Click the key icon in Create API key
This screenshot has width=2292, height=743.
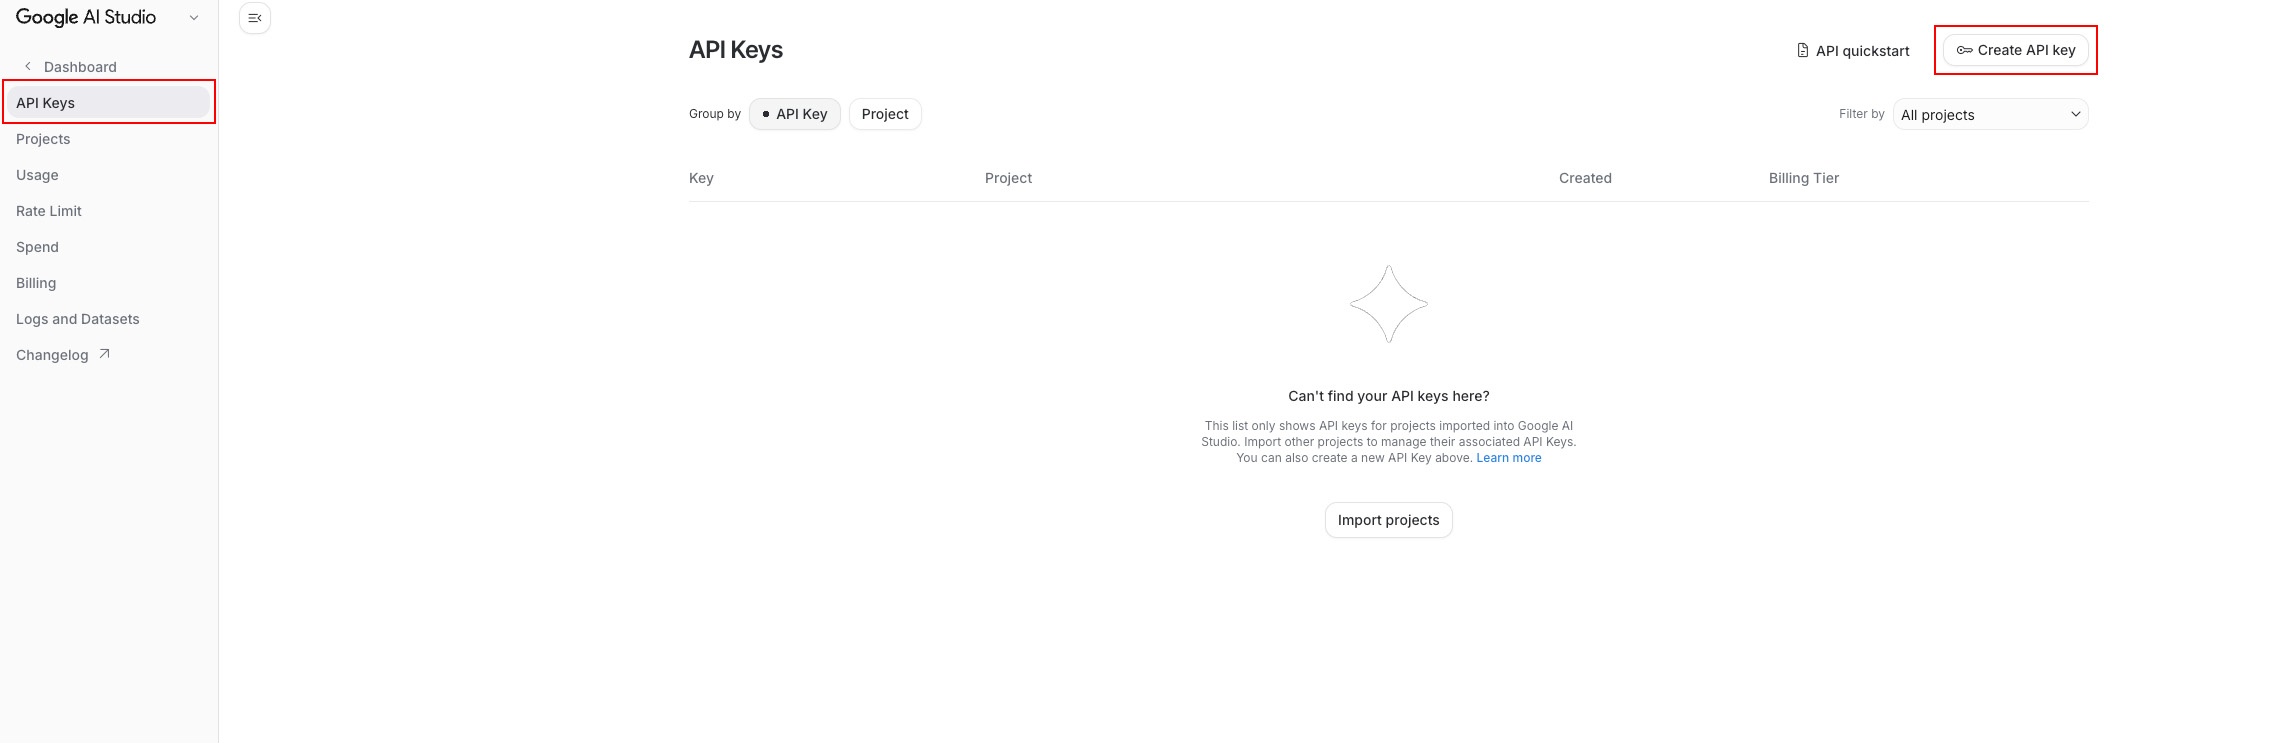click(x=1964, y=50)
